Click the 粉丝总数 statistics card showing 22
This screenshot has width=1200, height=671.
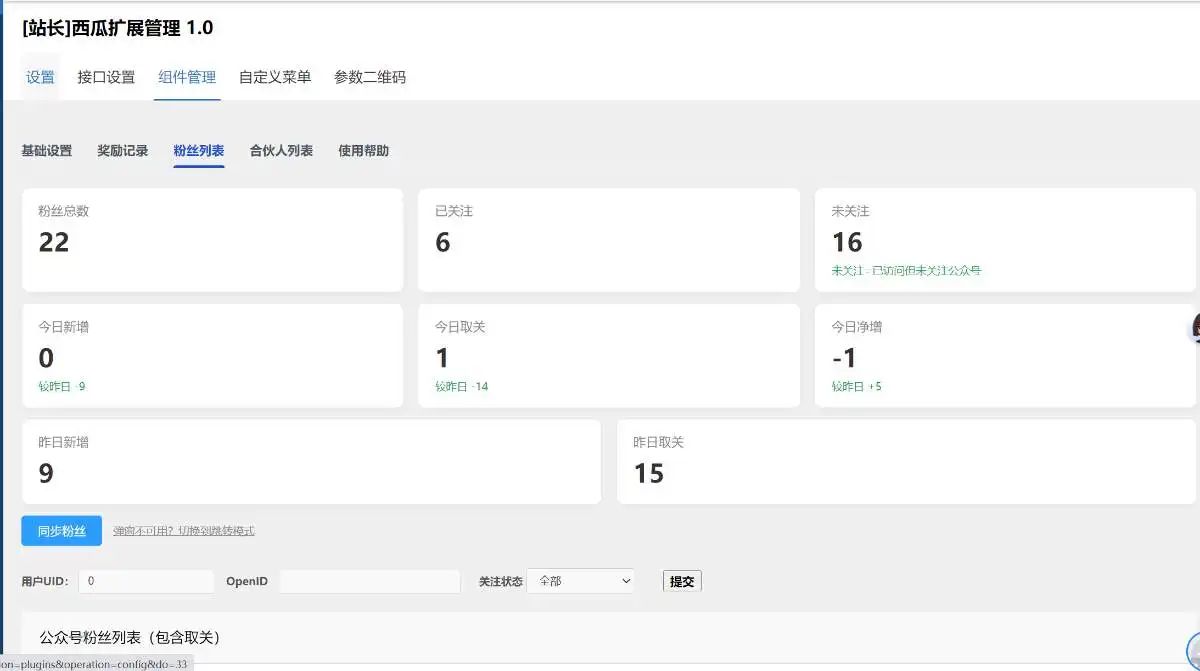[212, 240]
